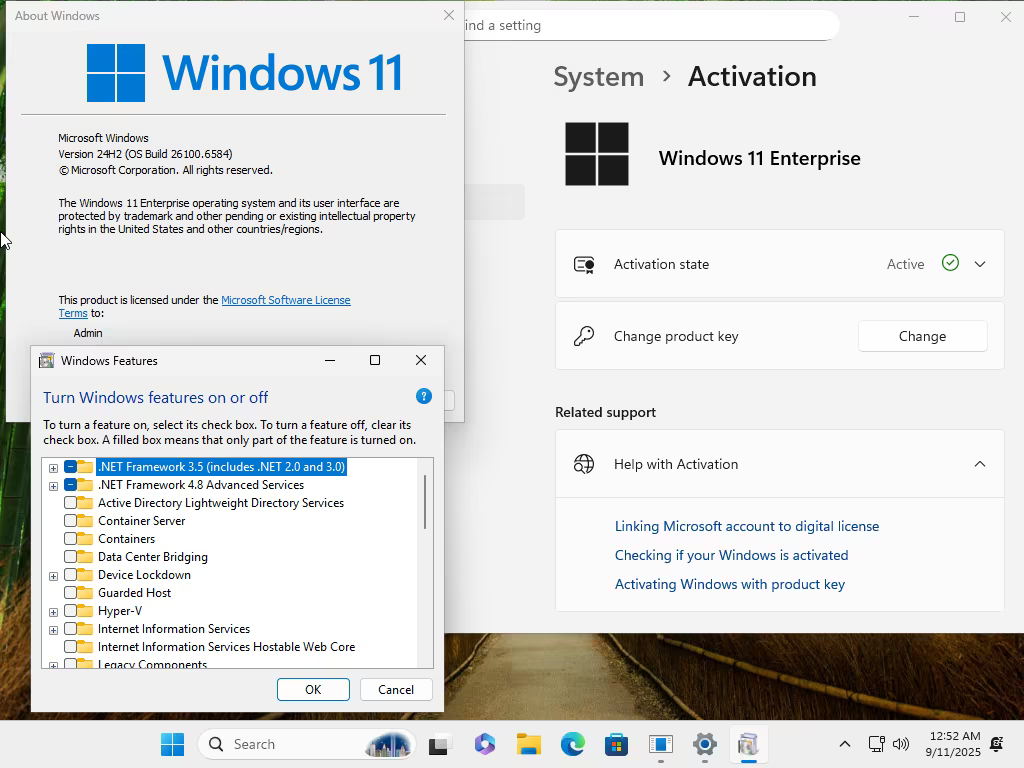Switch to the About Windows taskbar app
Image resolution: width=1024 pixels, height=768 pixels.
click(x=661, y=744)
